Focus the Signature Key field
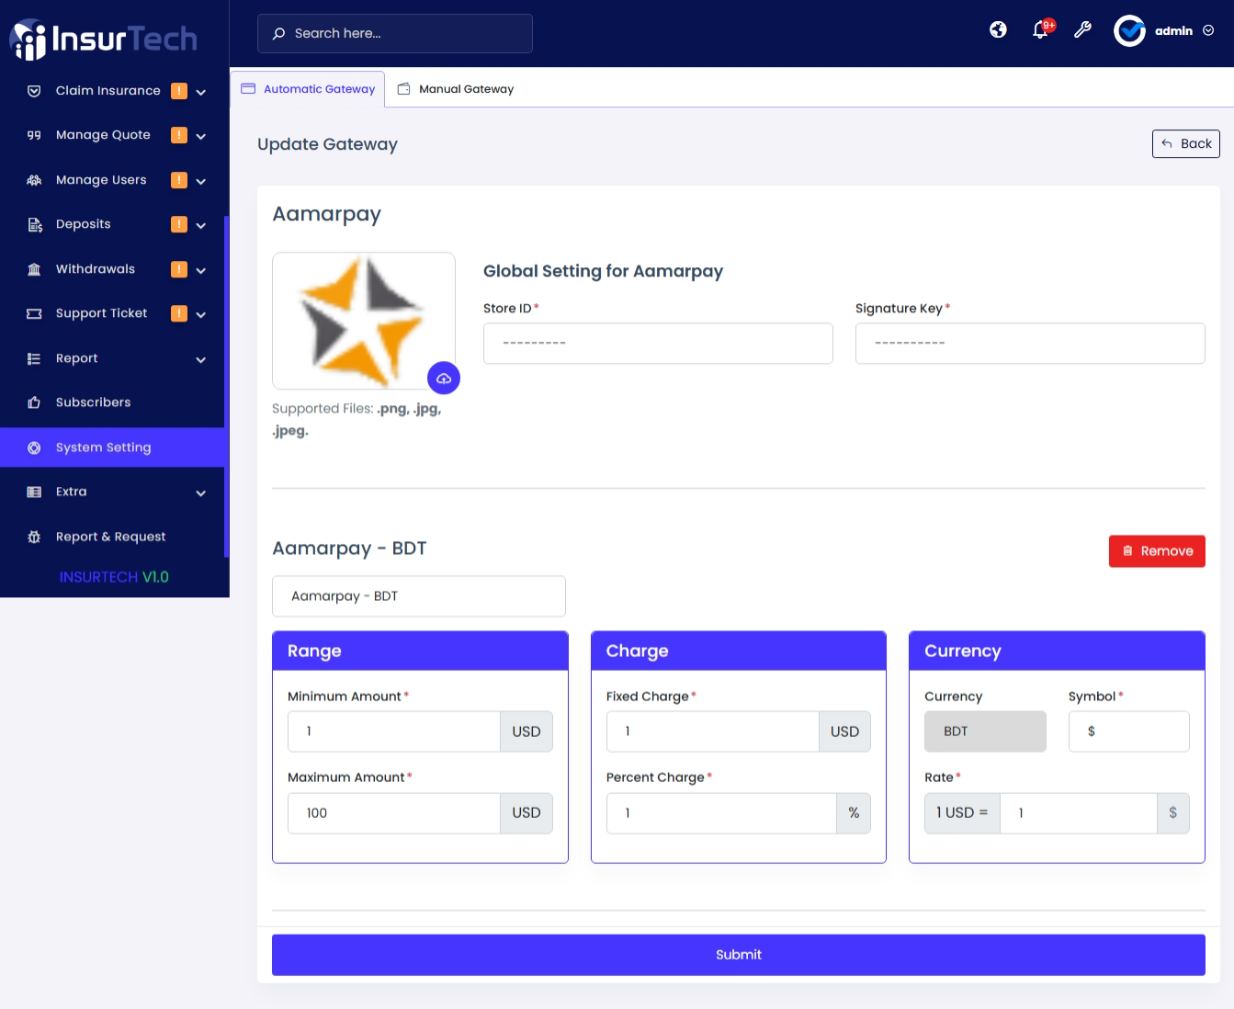The image size is (1234, 1009). [1030, 343]
